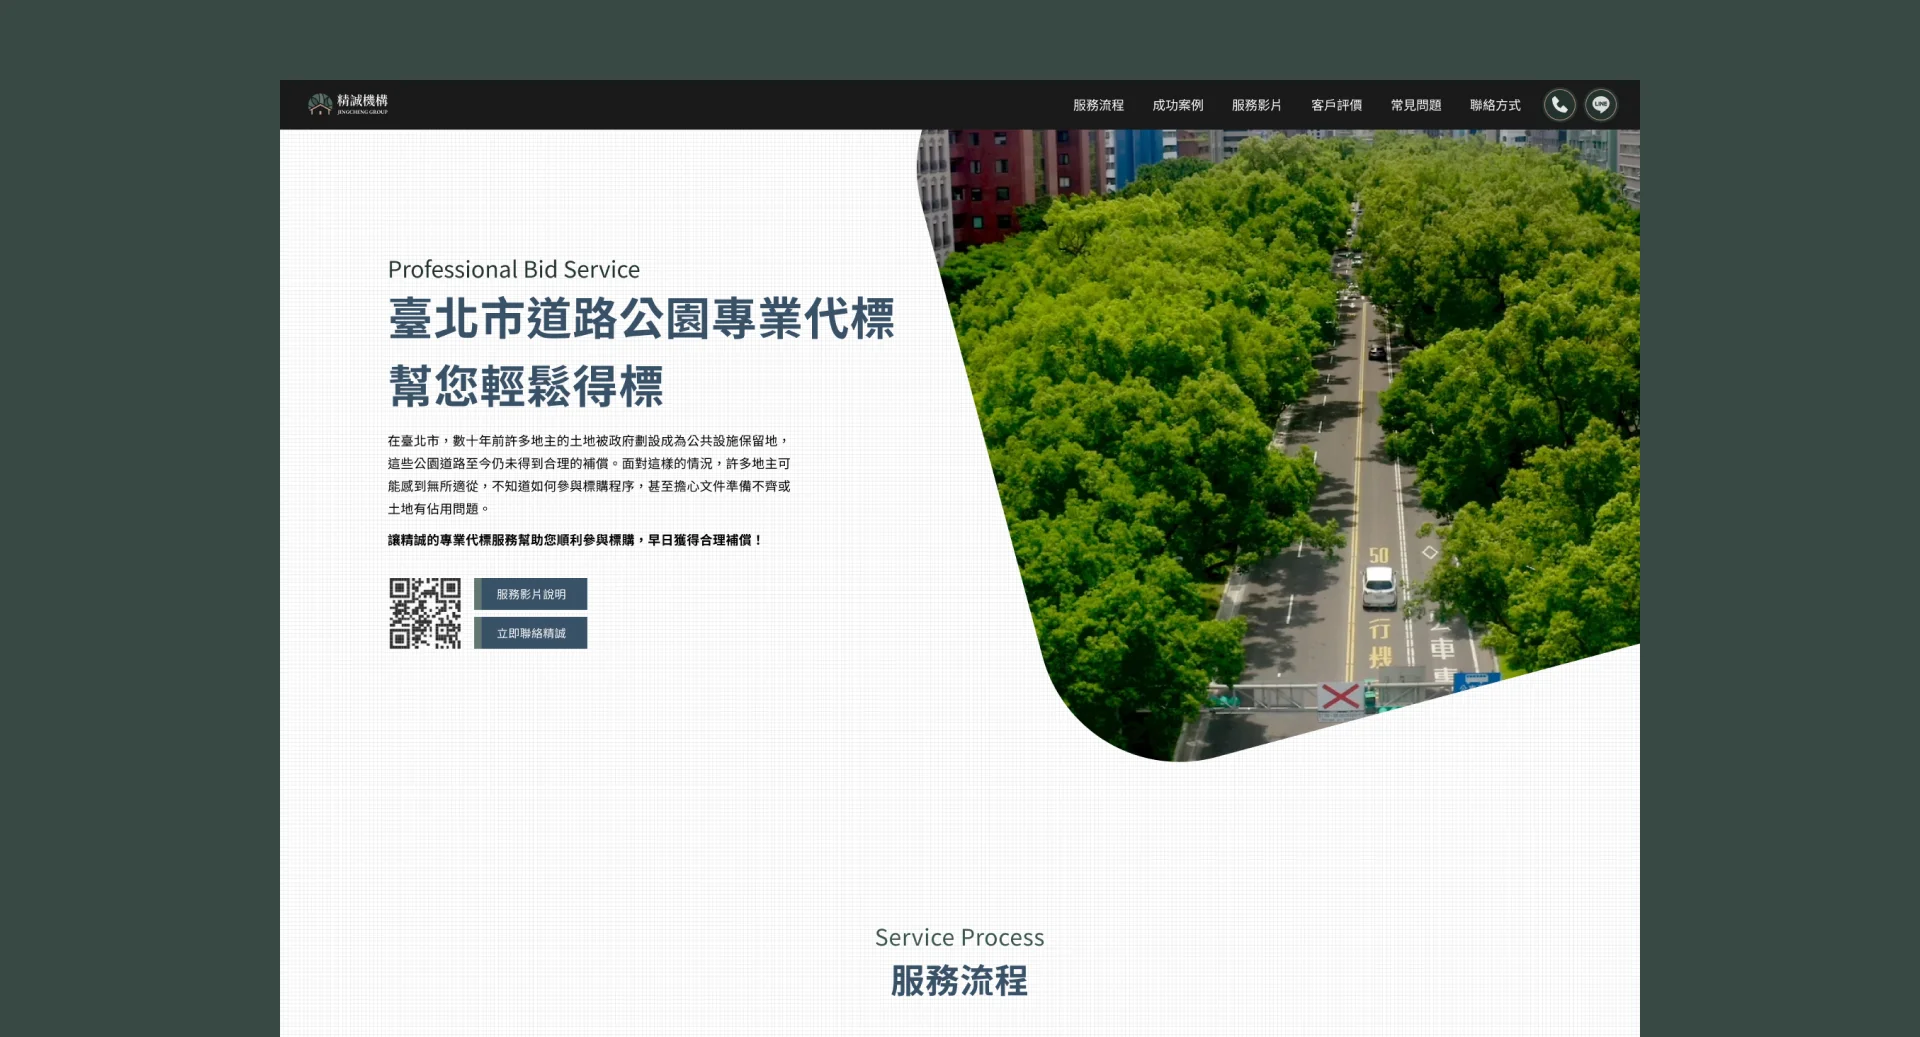Click the phone call icon in header
This screenshot has width=1920, height=1037.
click(x=1559, y=105)
